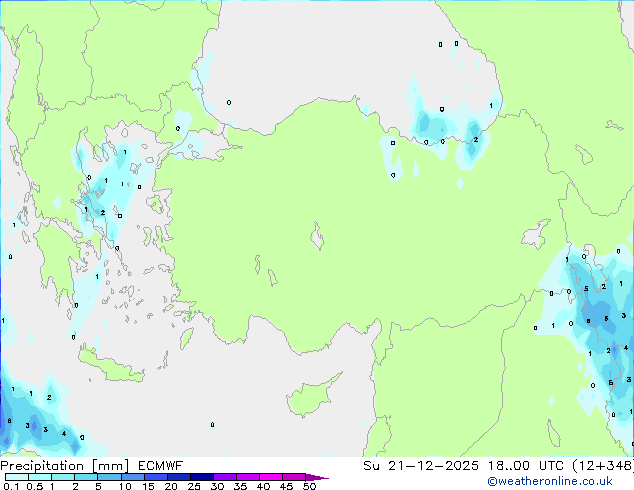This screenshot has width=634, height=490.
Task: Click legend scale label "45"
Action: pos(287,486)
